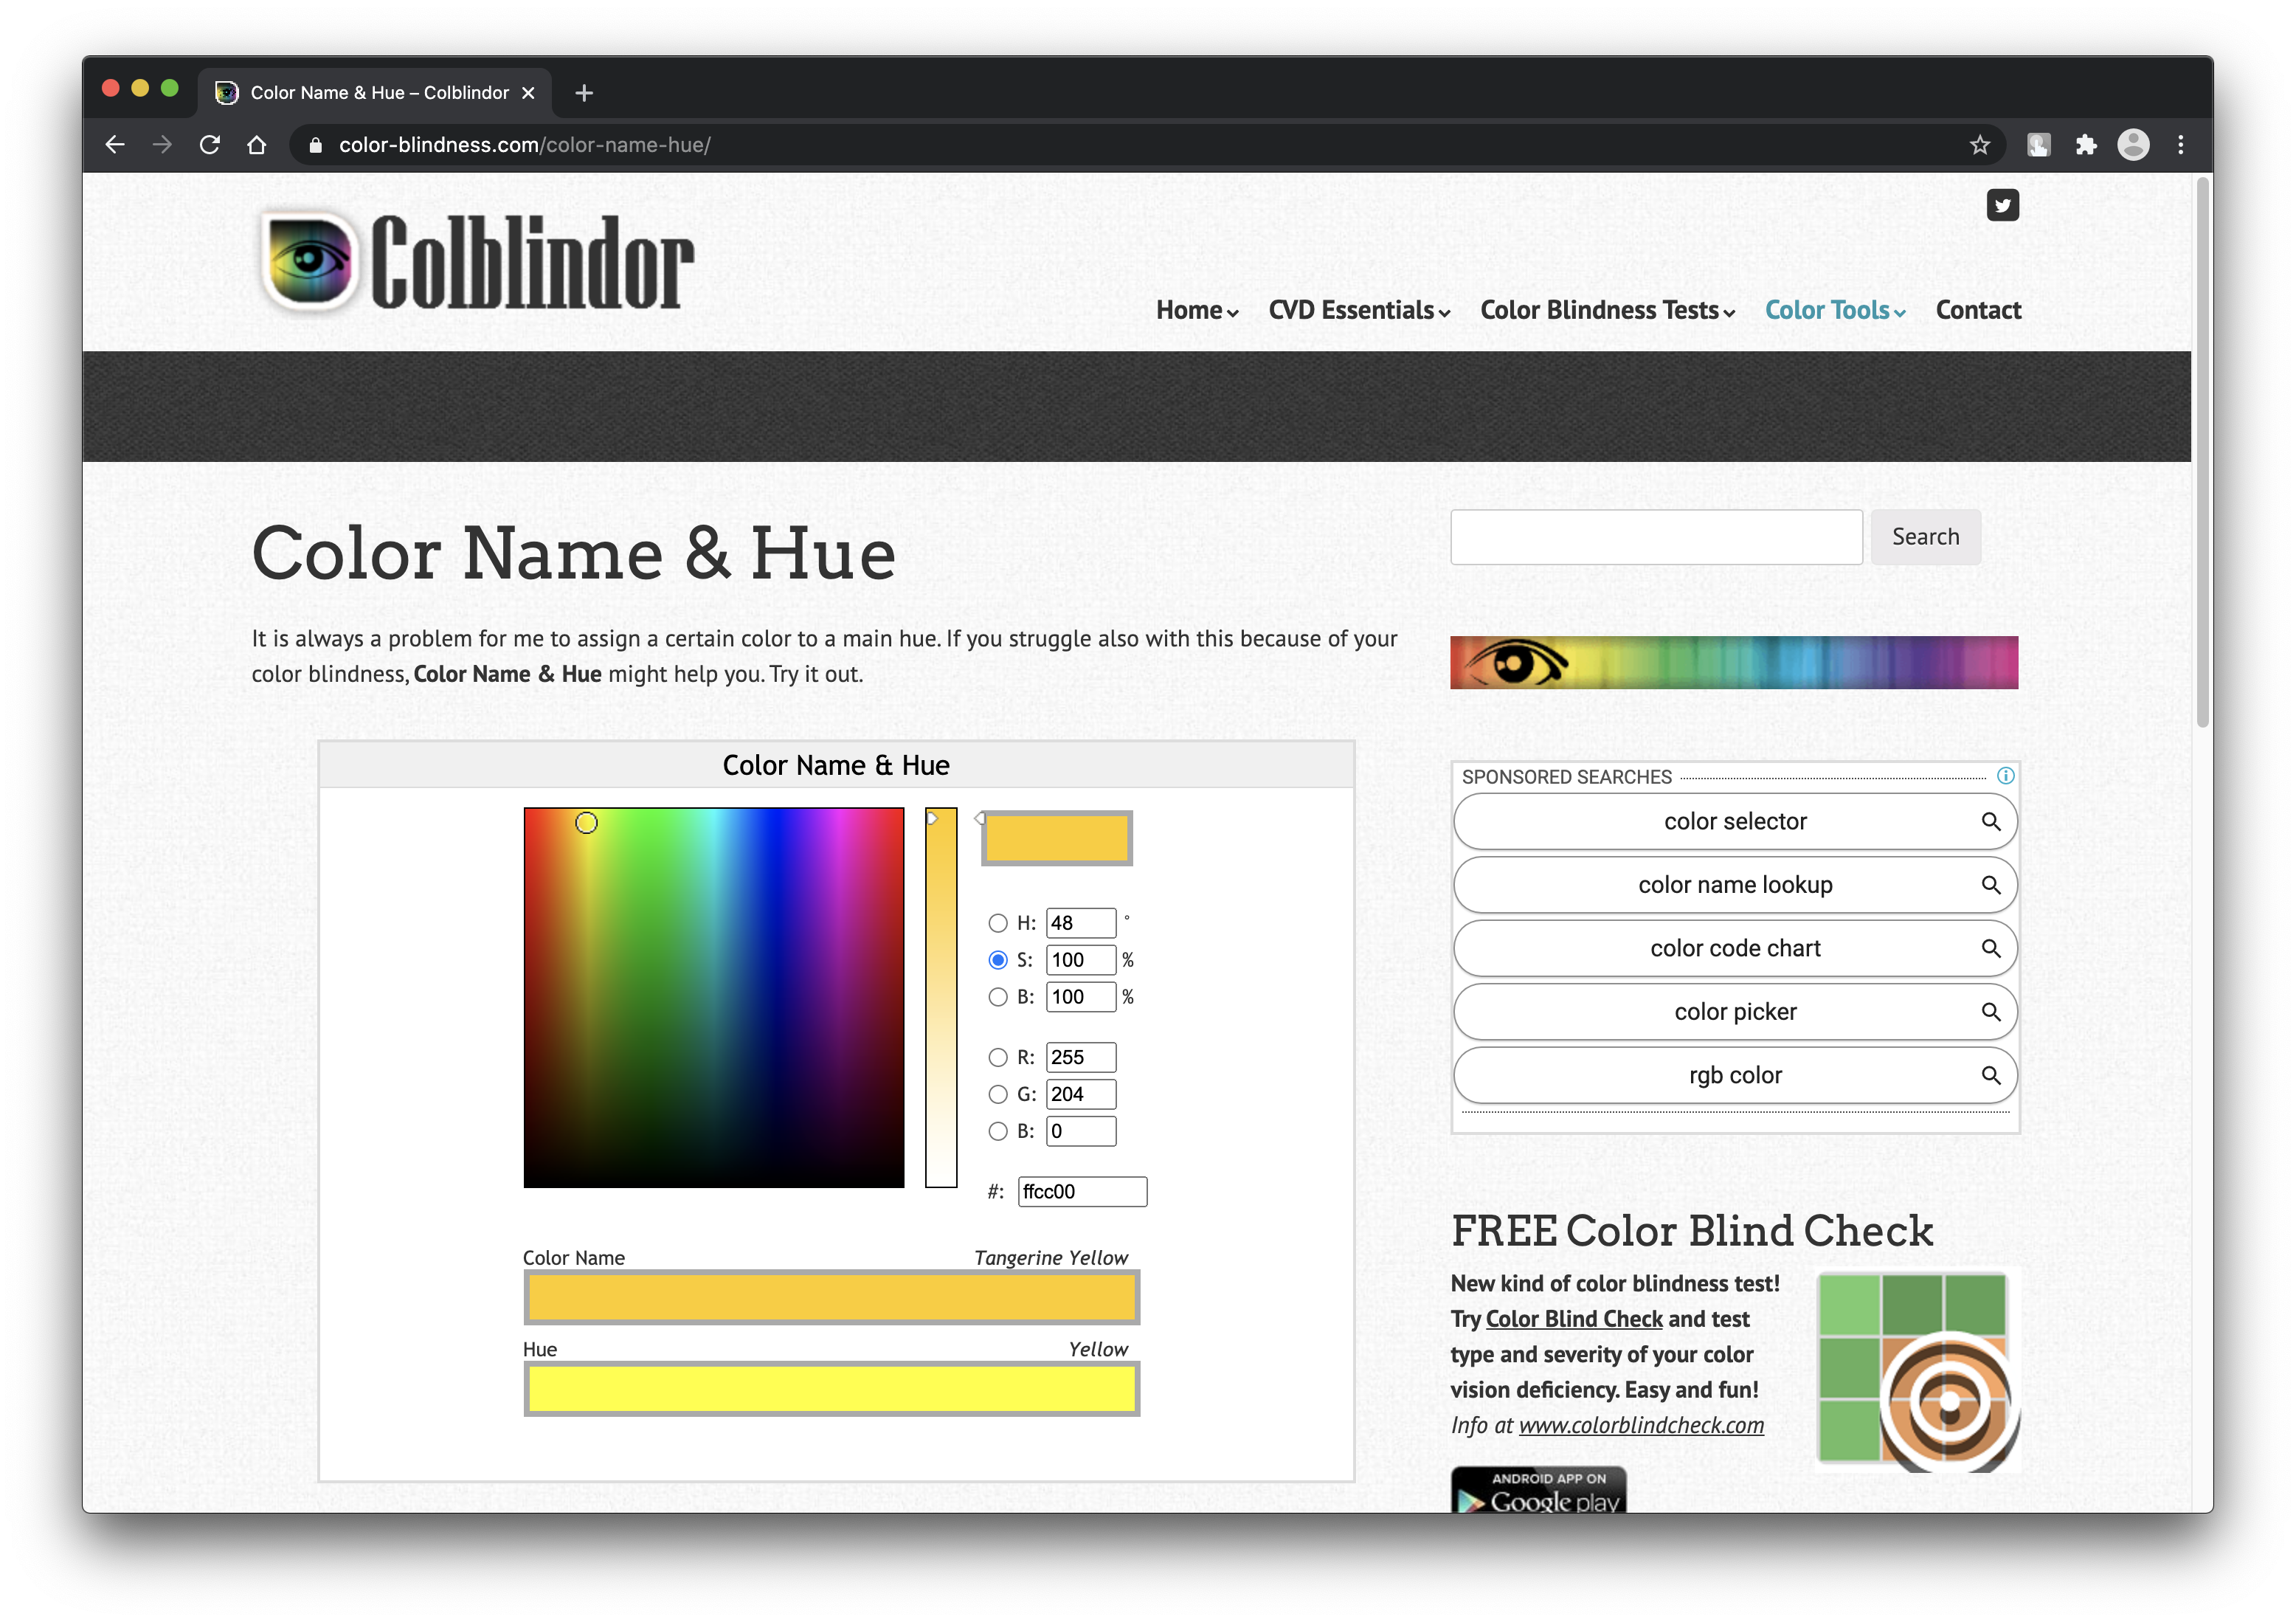Screen dimensions: 2296x1622
Task: Click the color selector sponsored search
Action: pos(1735,821)
